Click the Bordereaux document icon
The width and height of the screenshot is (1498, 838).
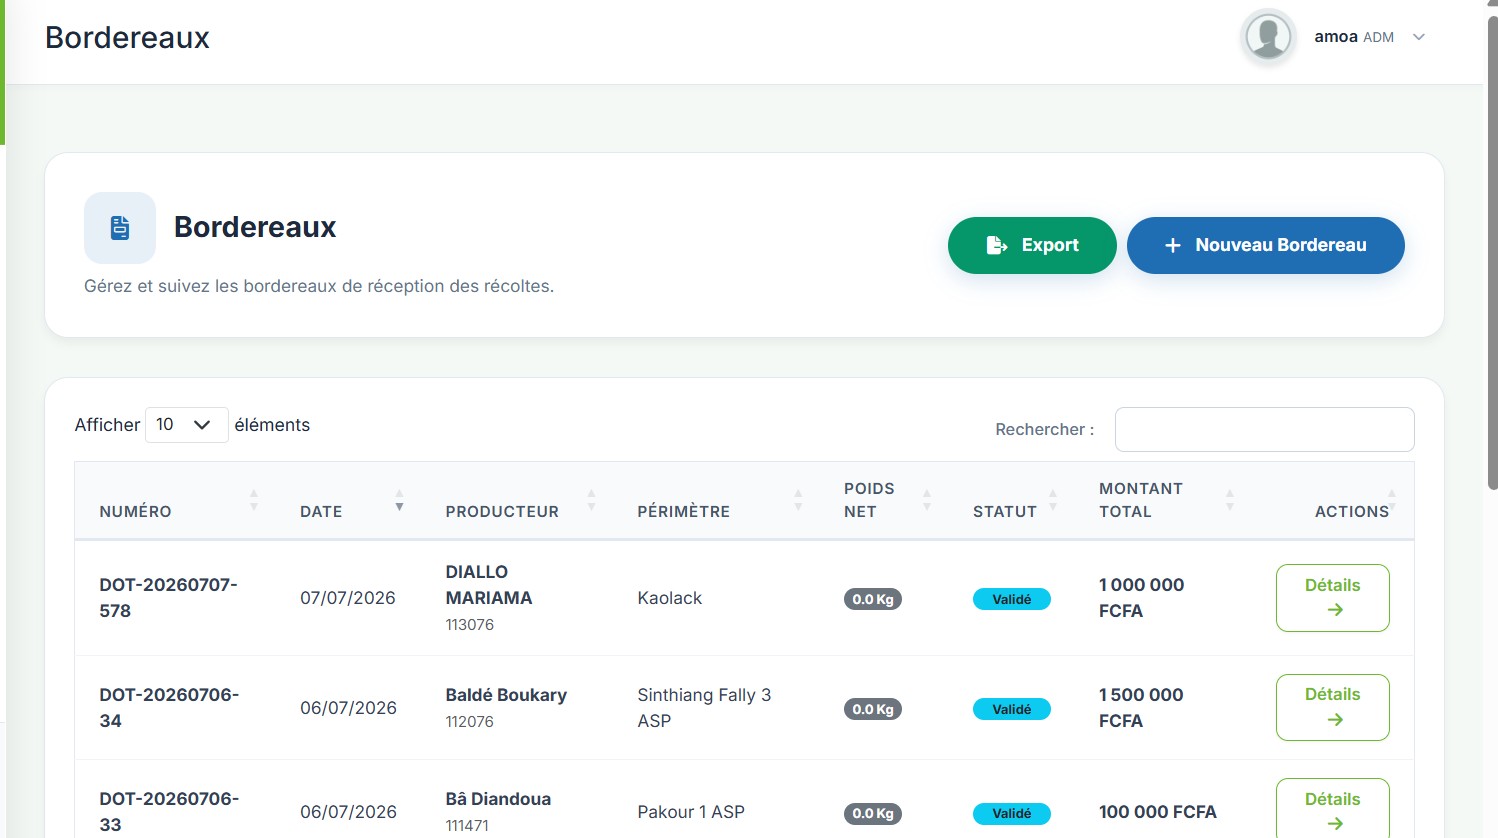pyautogui.click(x=120, y=228)
